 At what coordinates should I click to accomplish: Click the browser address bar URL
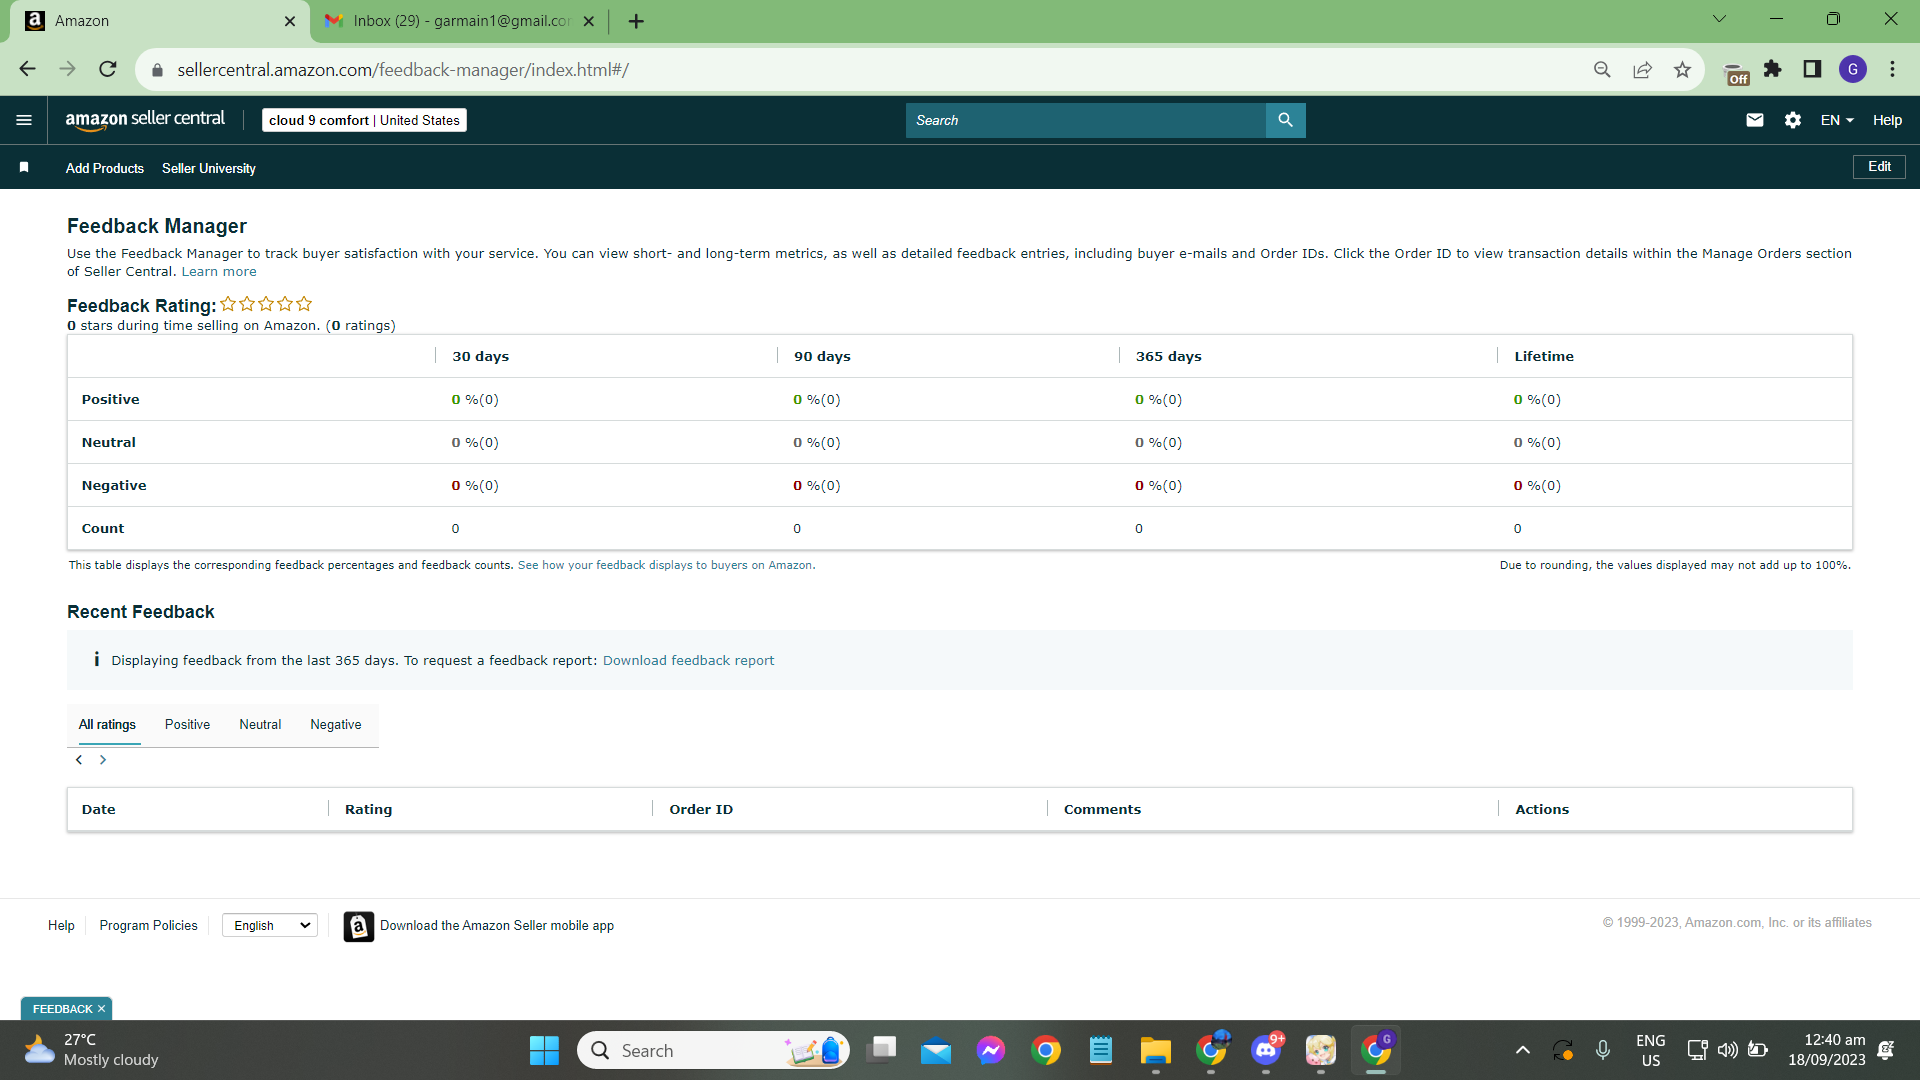pyautogui.click(x=403, y=70)
